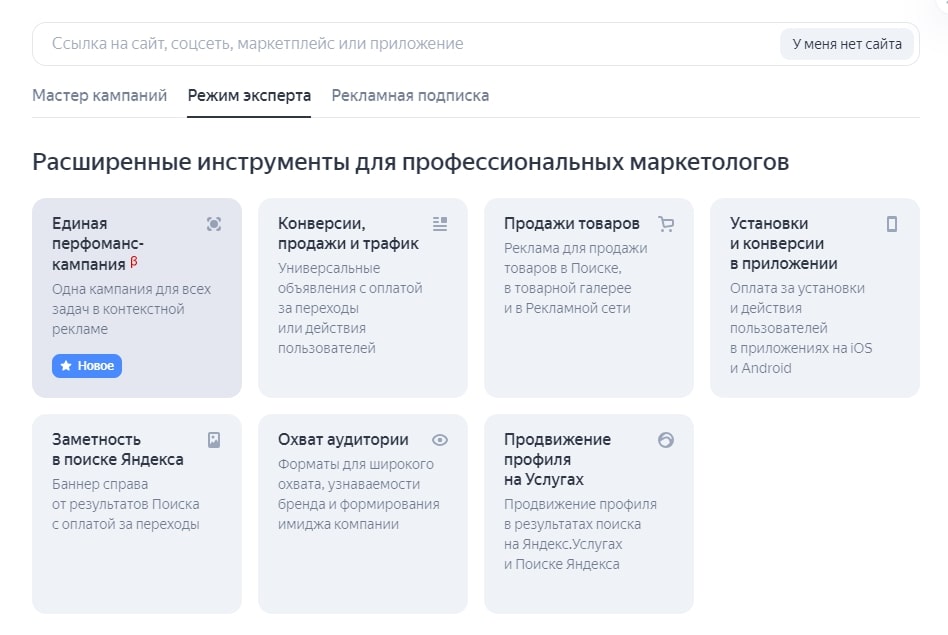Click the eye icon on Охват аудитории
This screenshot has height=635, width=948.
tap(440, 440)
